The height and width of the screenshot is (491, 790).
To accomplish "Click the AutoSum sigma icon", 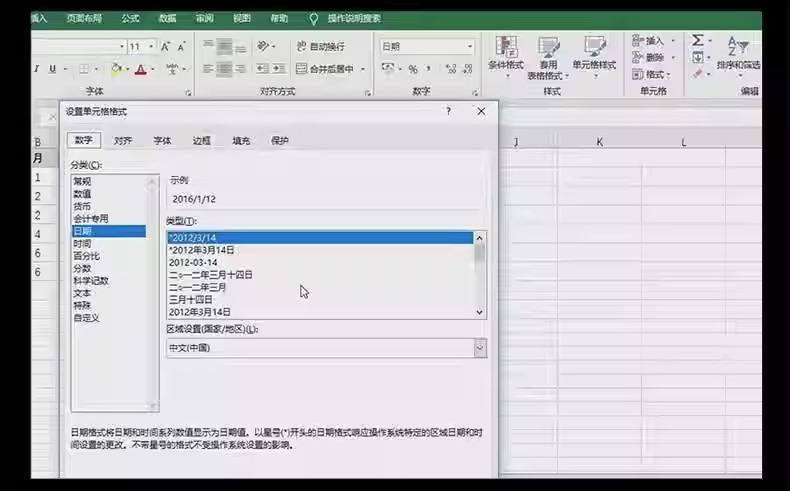I will pos(698,41).
